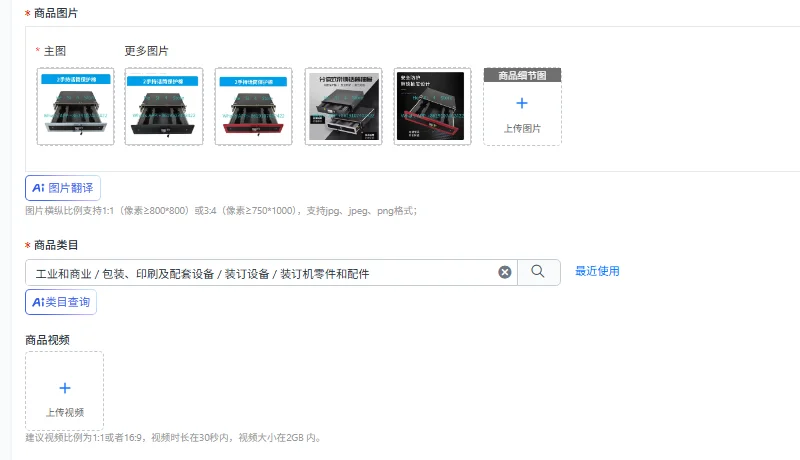This screenshot has width=800, height=460.
Task: Click the plus icon above 上传视频
Action: pos(65,388)
